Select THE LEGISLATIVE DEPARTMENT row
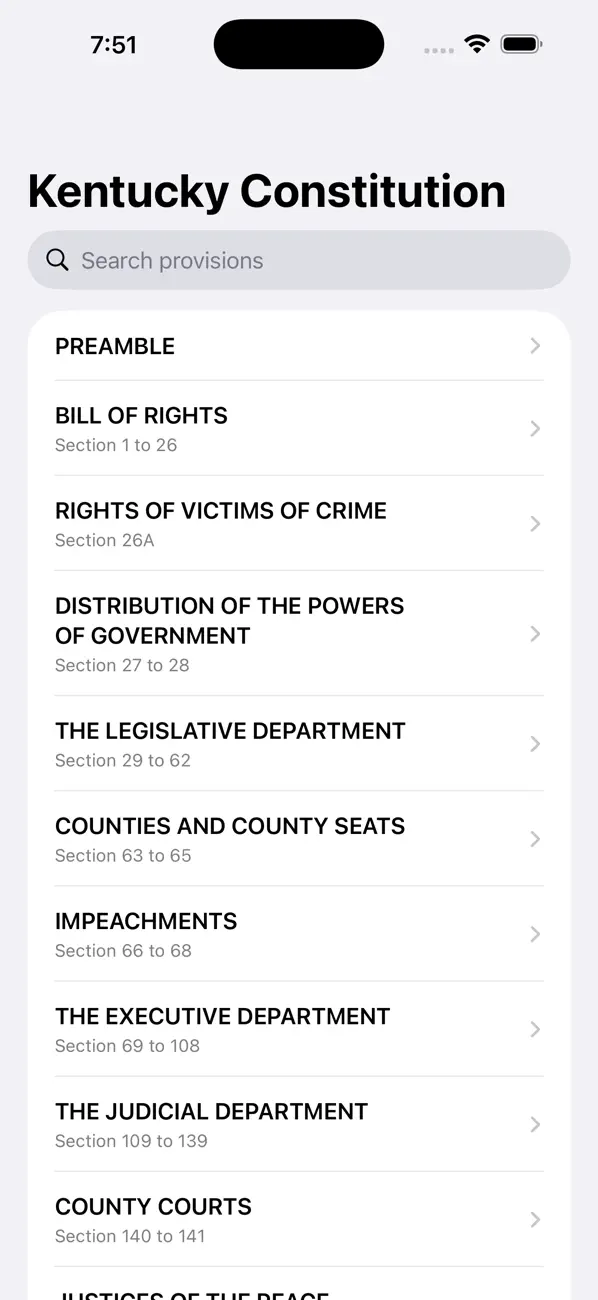This screenshot has width=598, height=1300. tap(300, 744)
